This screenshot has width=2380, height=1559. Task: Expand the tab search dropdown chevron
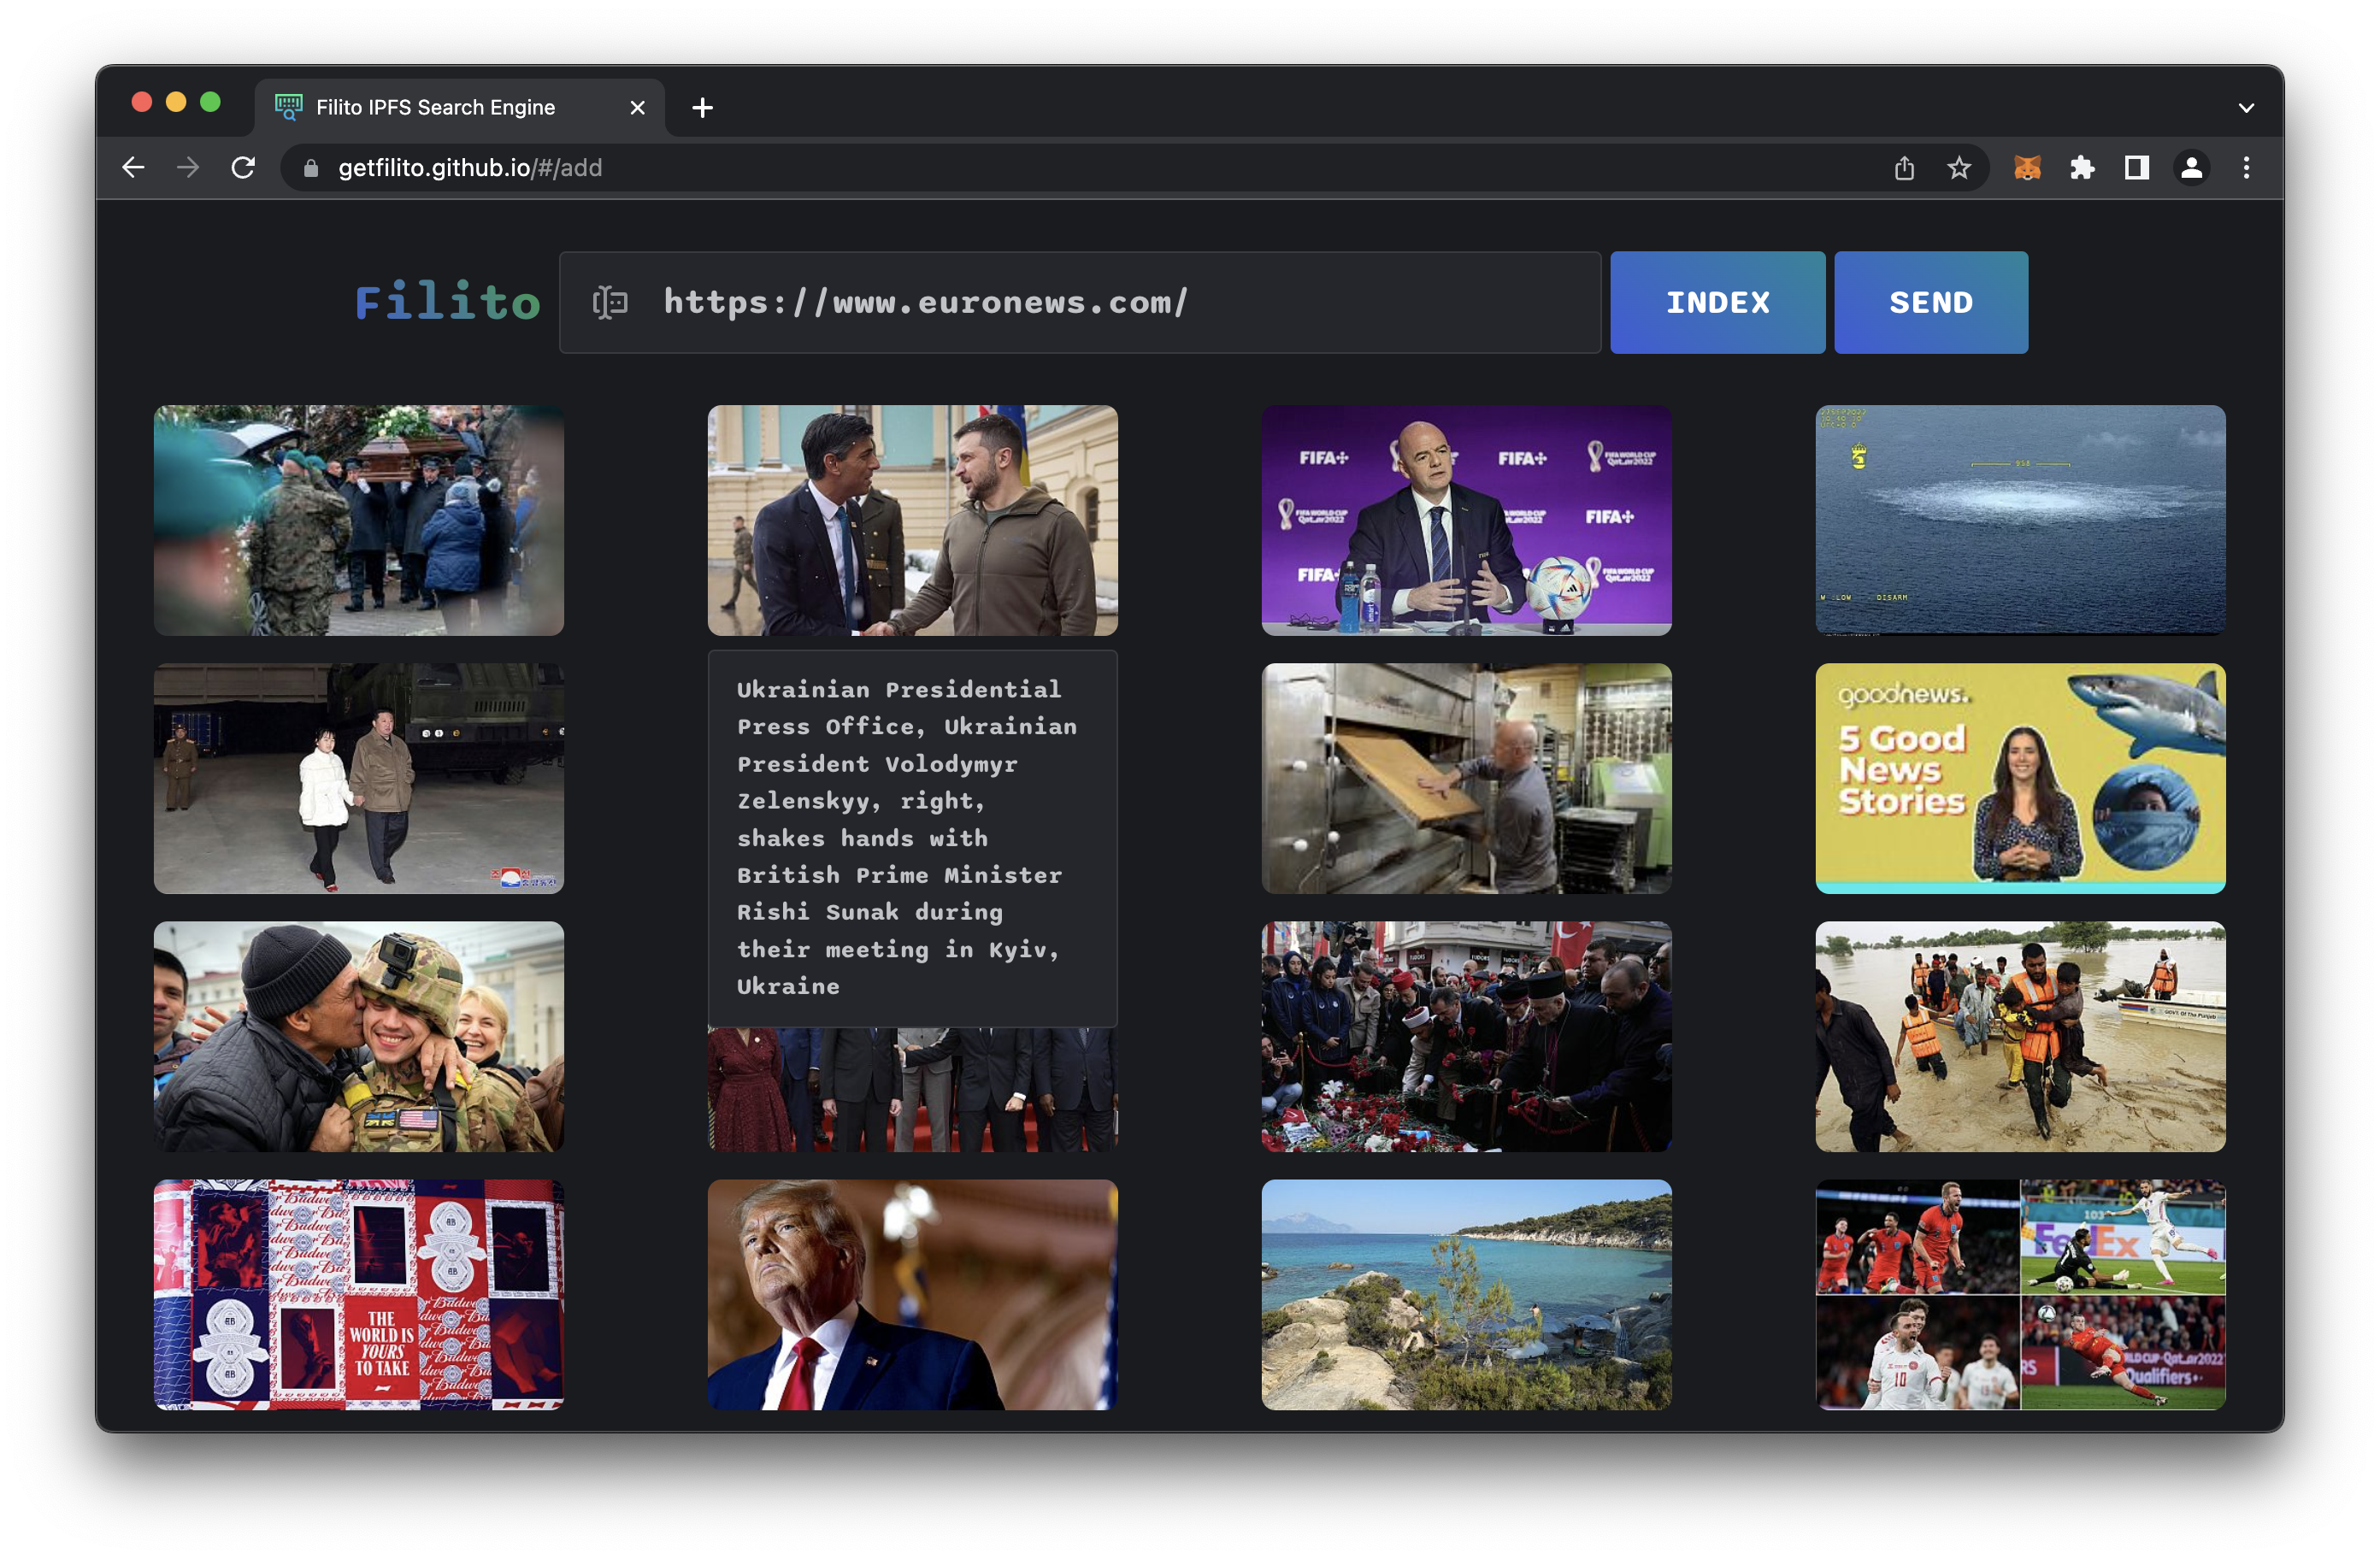tap(2246, 107)
